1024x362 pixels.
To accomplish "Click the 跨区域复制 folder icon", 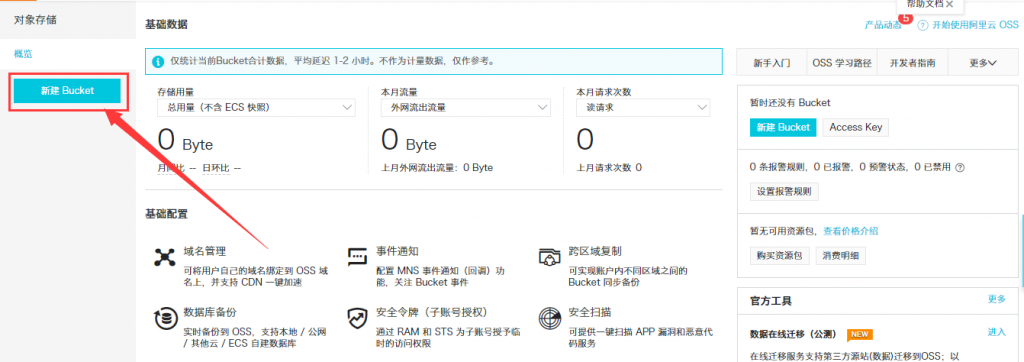I will click(x=550, y=257).
